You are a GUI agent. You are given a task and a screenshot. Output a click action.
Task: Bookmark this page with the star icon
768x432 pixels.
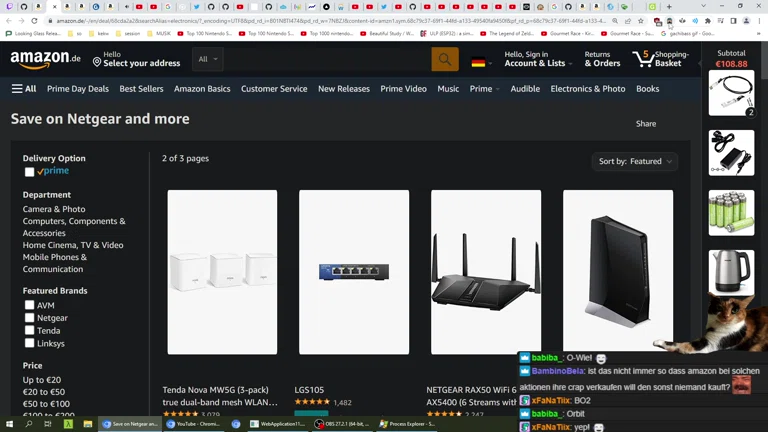[641, 21]
